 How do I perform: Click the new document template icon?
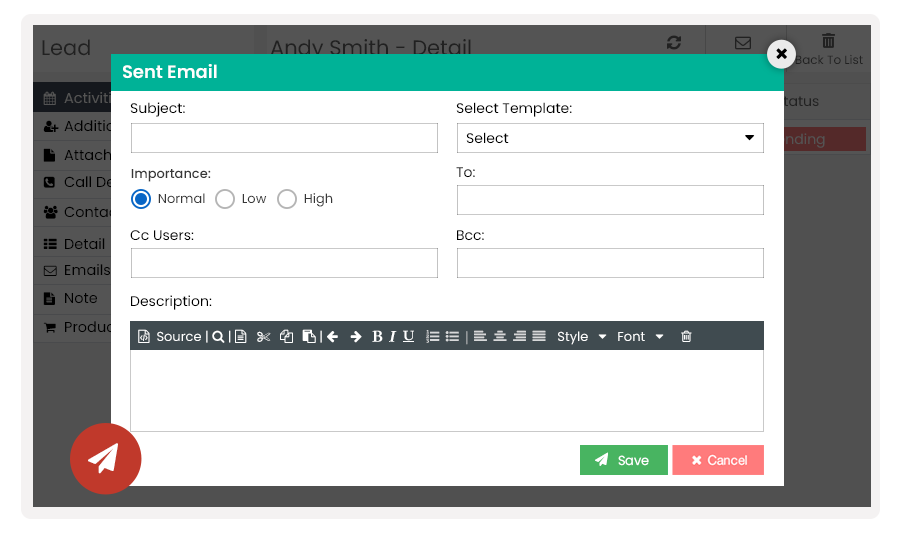[240, 336]
